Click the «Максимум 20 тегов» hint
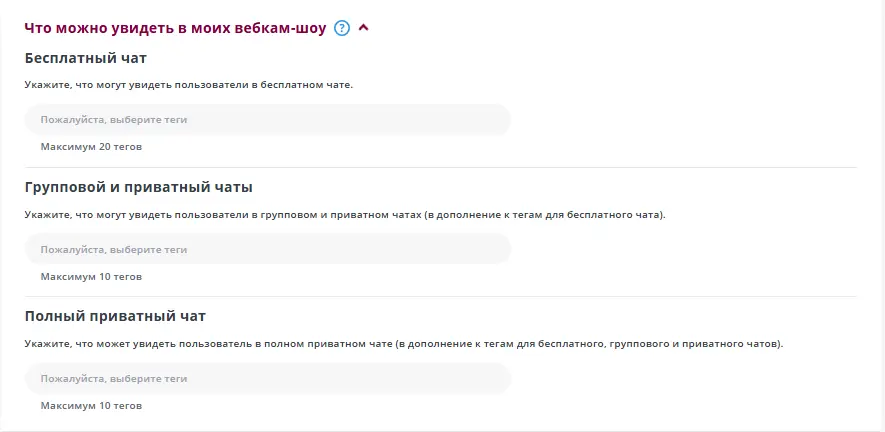The height and width of the screenshot is (432, 885). (91, 147)
